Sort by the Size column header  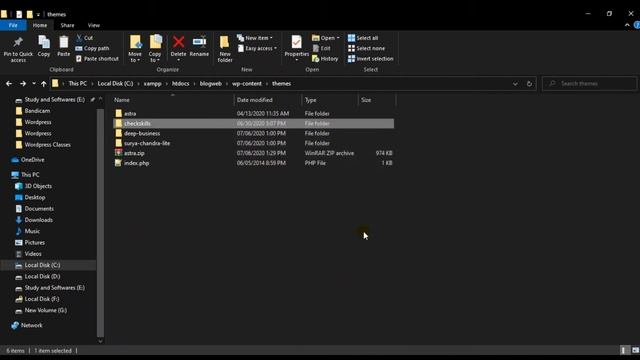377,100
